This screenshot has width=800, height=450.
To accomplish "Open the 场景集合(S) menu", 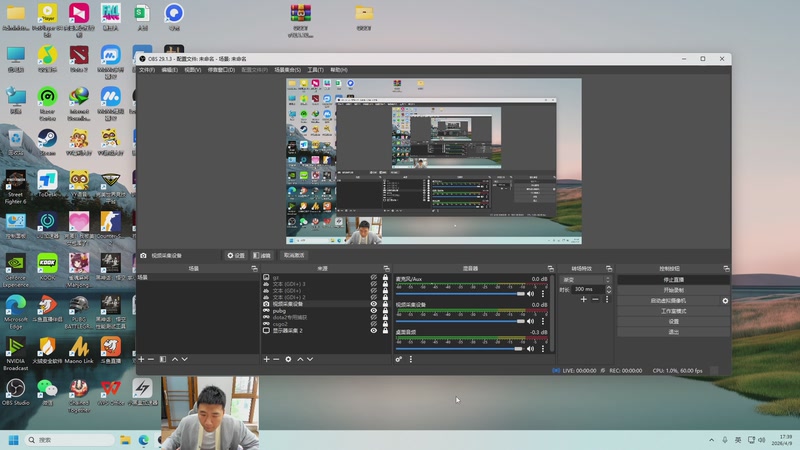I will (288, 70).
